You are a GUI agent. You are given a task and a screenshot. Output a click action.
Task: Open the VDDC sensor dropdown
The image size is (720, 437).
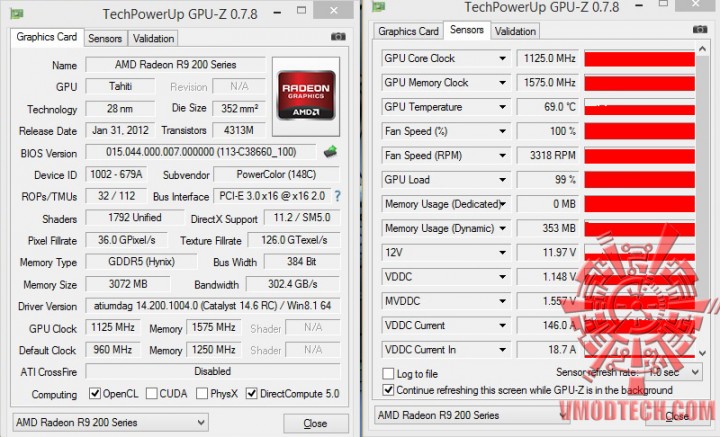coord(502,277)
